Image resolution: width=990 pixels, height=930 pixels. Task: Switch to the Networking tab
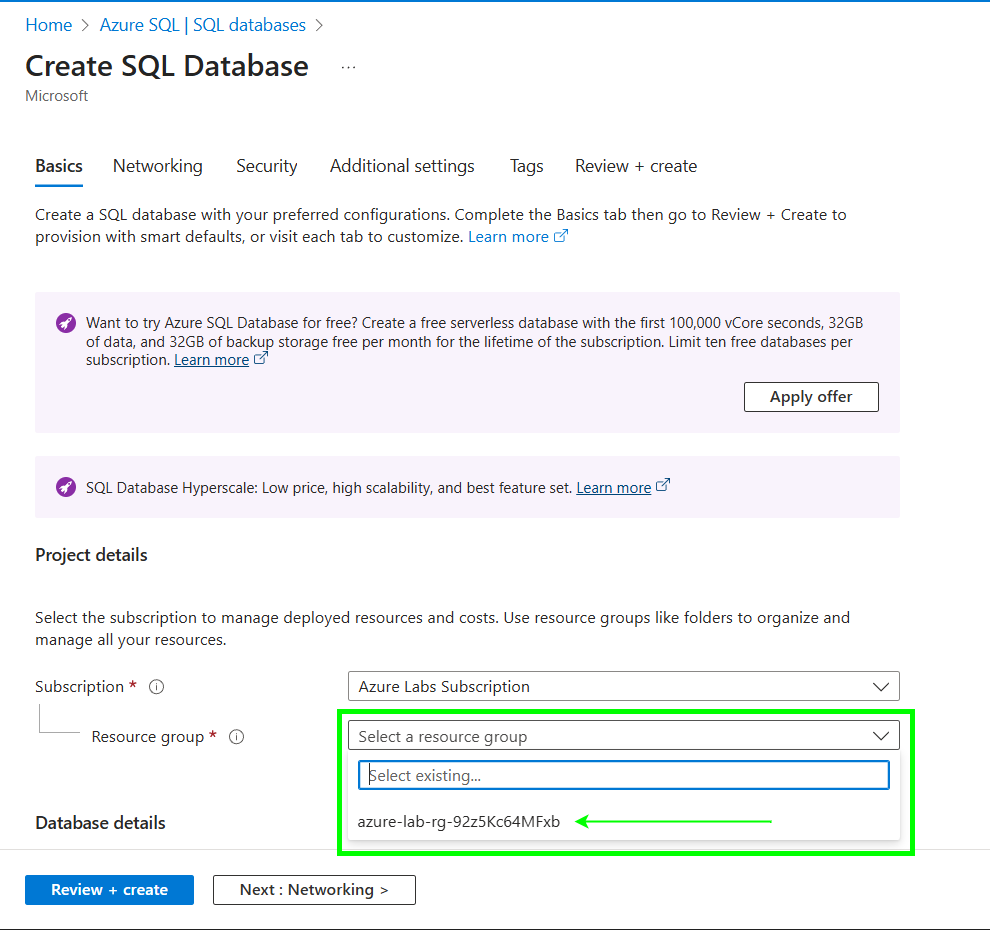tap(158, 166)
